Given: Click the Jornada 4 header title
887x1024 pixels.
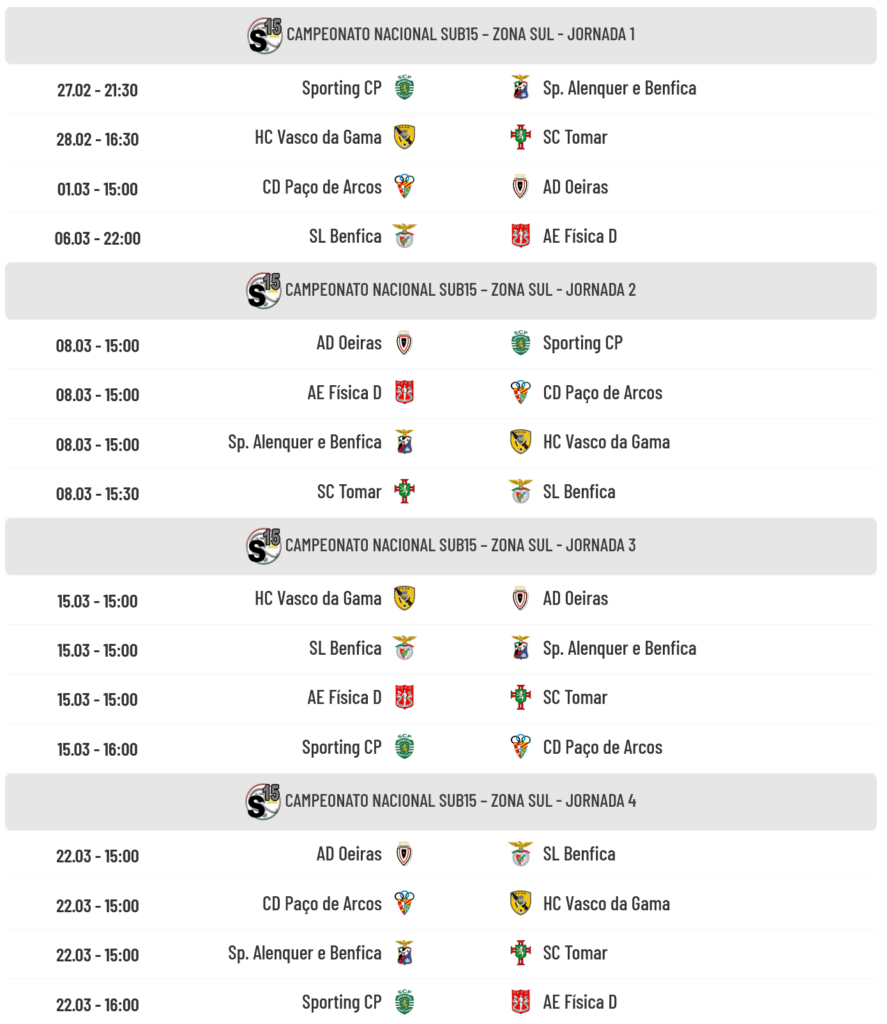Looking at the screenshot, I should [460, 801].
